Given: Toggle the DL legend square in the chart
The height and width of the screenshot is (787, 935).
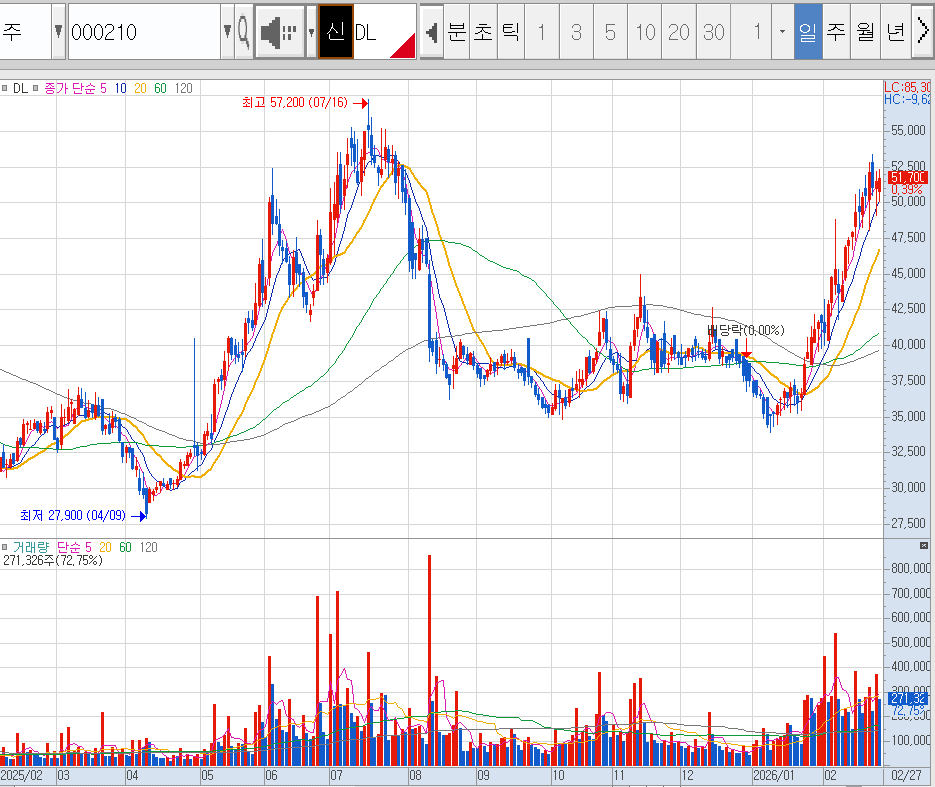Looking at the screenshot, I should pos(4,88).
